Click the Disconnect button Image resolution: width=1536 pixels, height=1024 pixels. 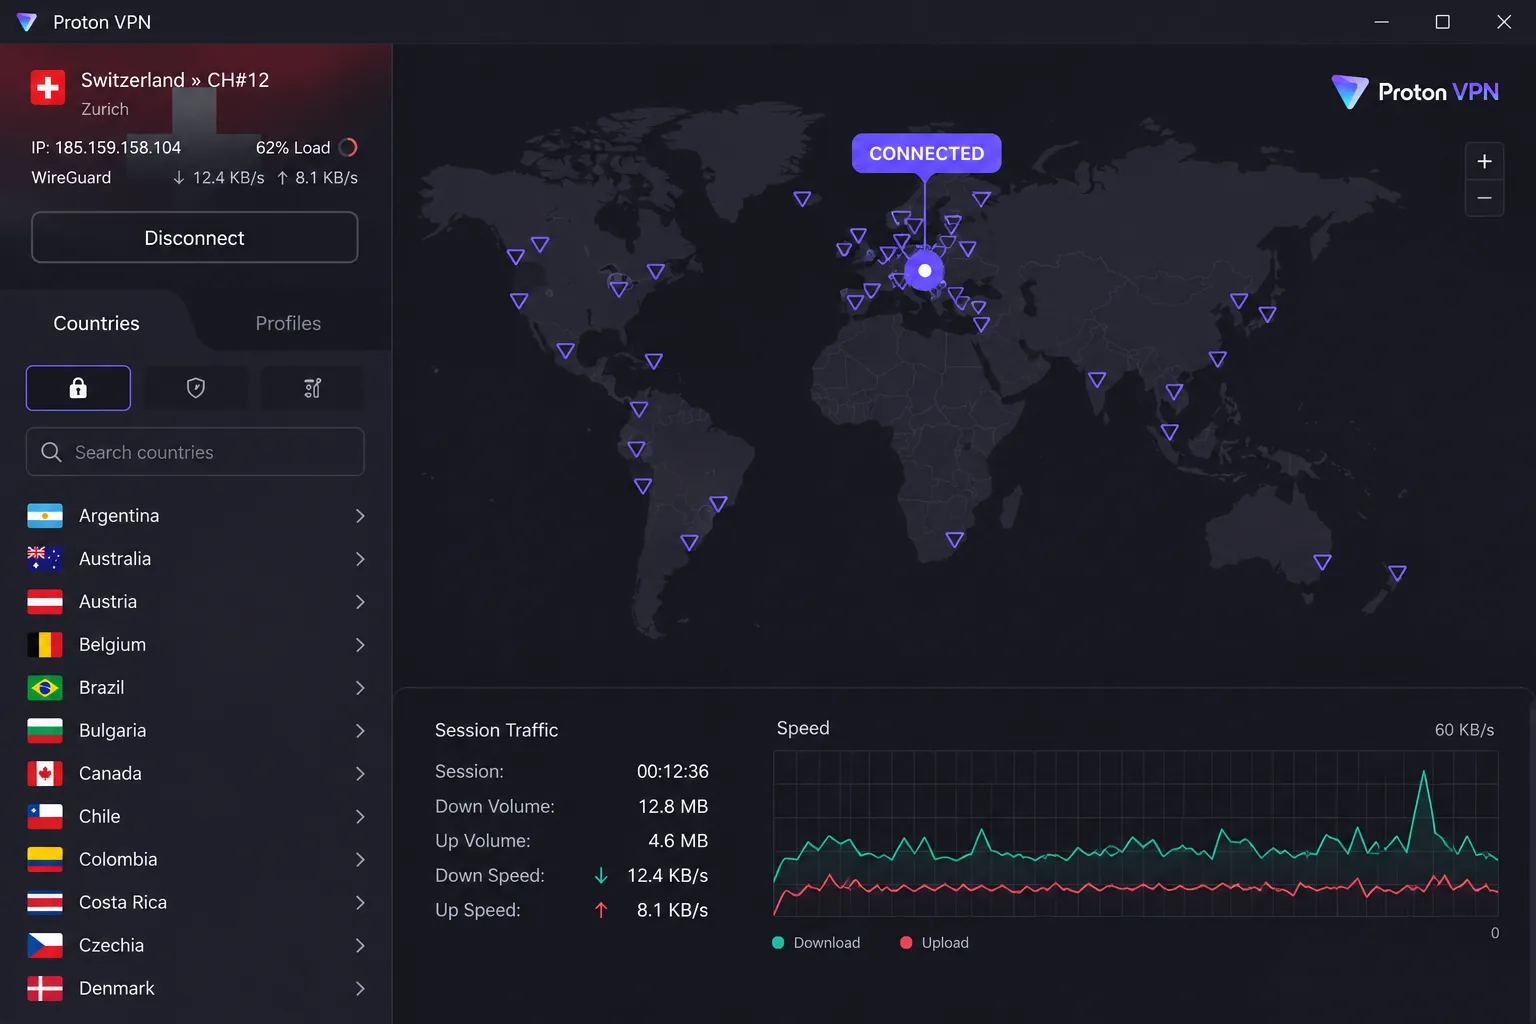coord(195,237)
